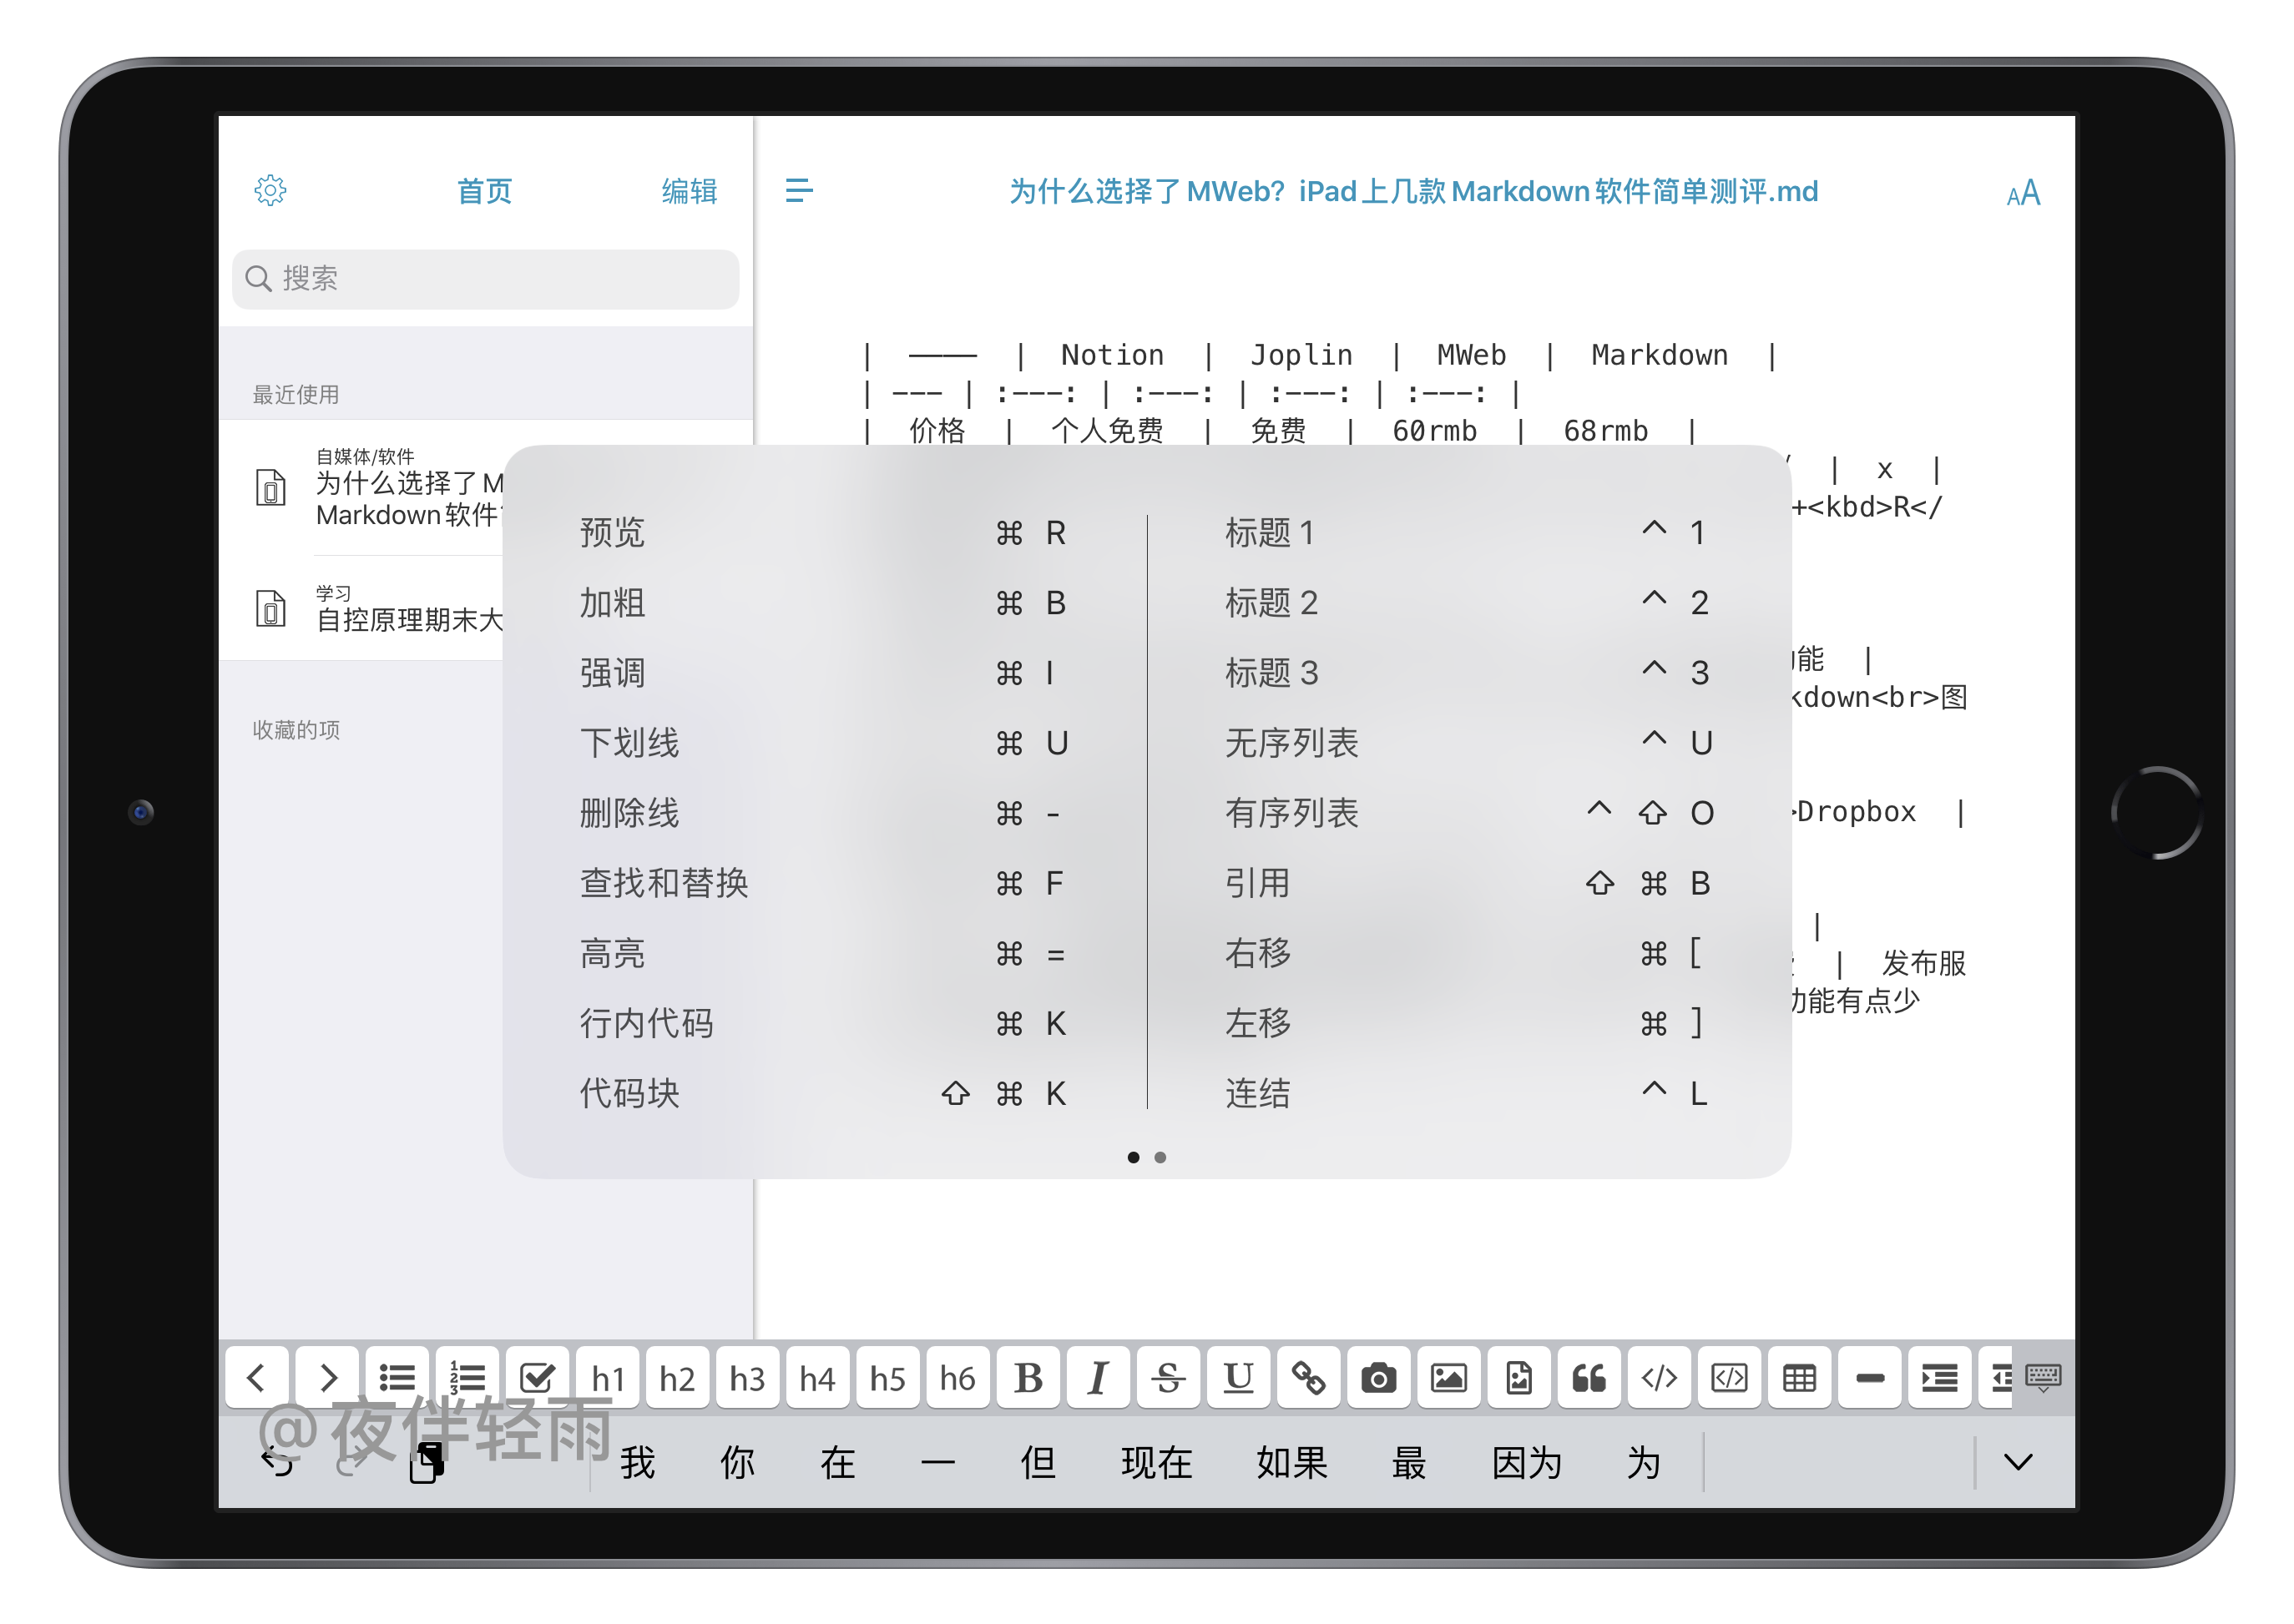This screenshot has height=1624, width=2294.
Task: Move cursor left with the back arrow
Action: pyautogui.click(x=257, y=1377)
